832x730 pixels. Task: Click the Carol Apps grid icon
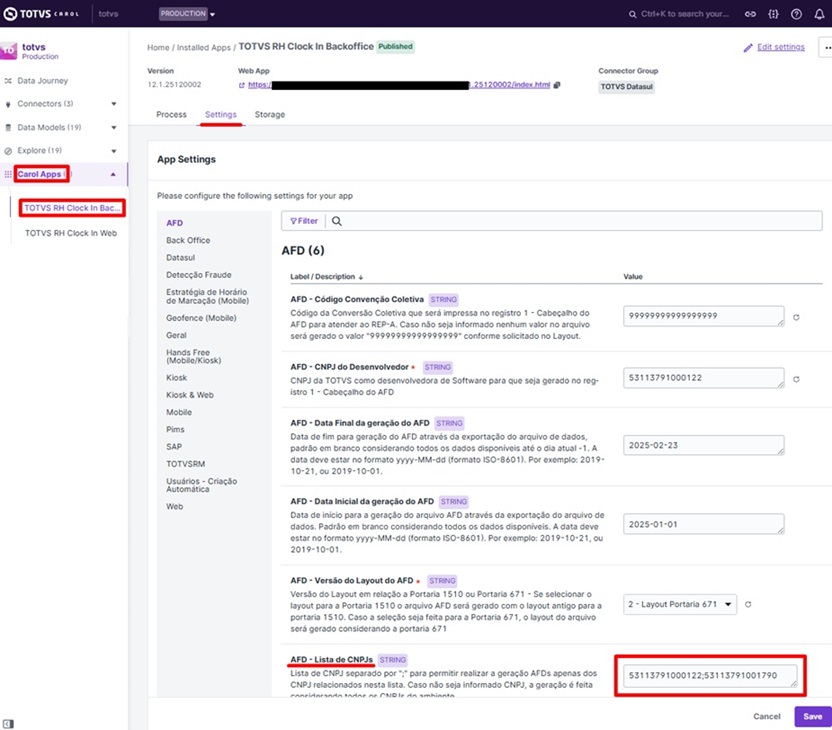click(x=8, y=175)
